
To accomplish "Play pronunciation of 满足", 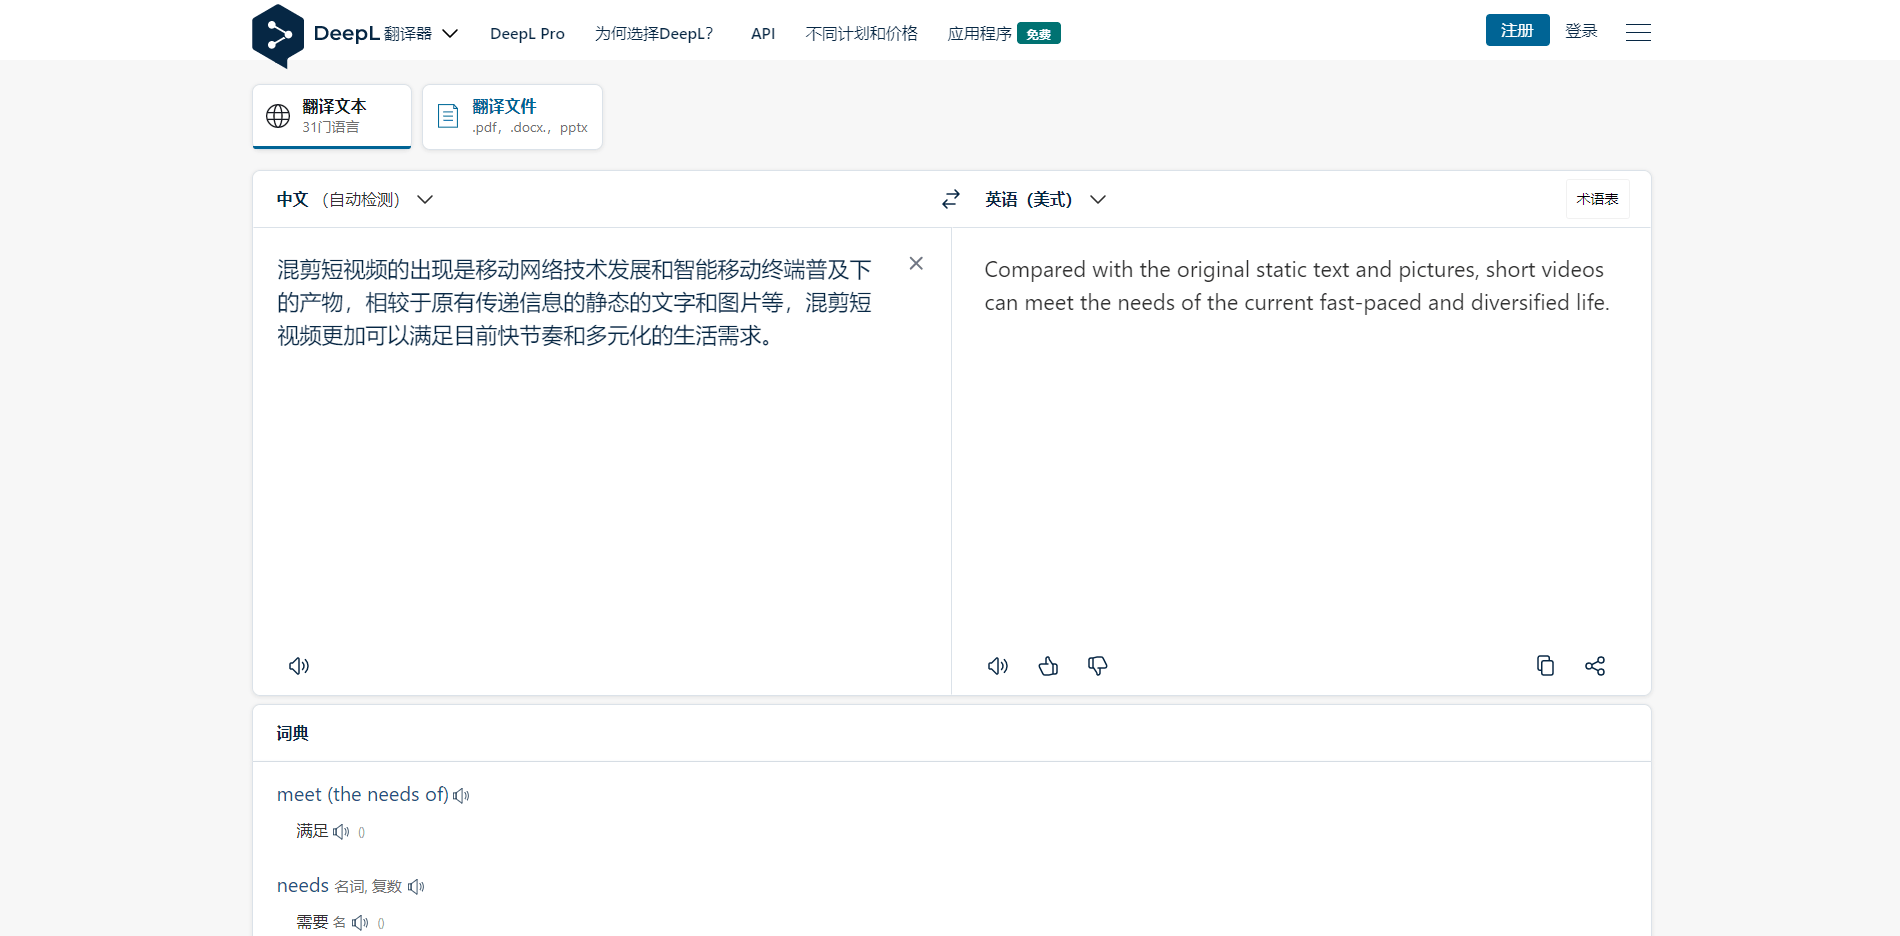I will pos(341,832).
